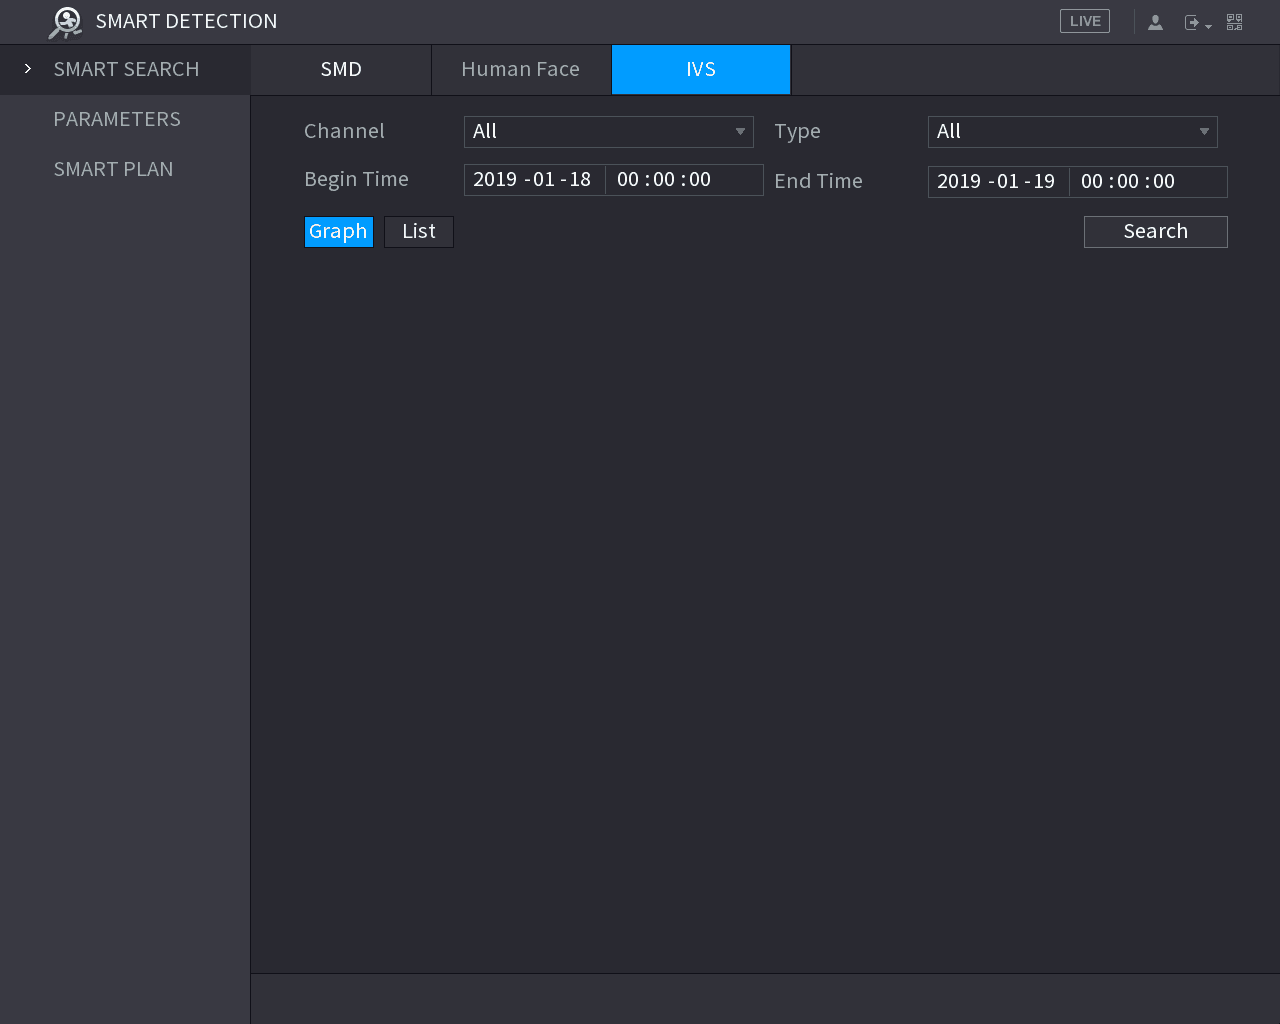This screenshot has height=1024, width=1280.
Task: Select SMART SEARCH in the sidebar
Action: pyautogui.click(x=125, y=69)
